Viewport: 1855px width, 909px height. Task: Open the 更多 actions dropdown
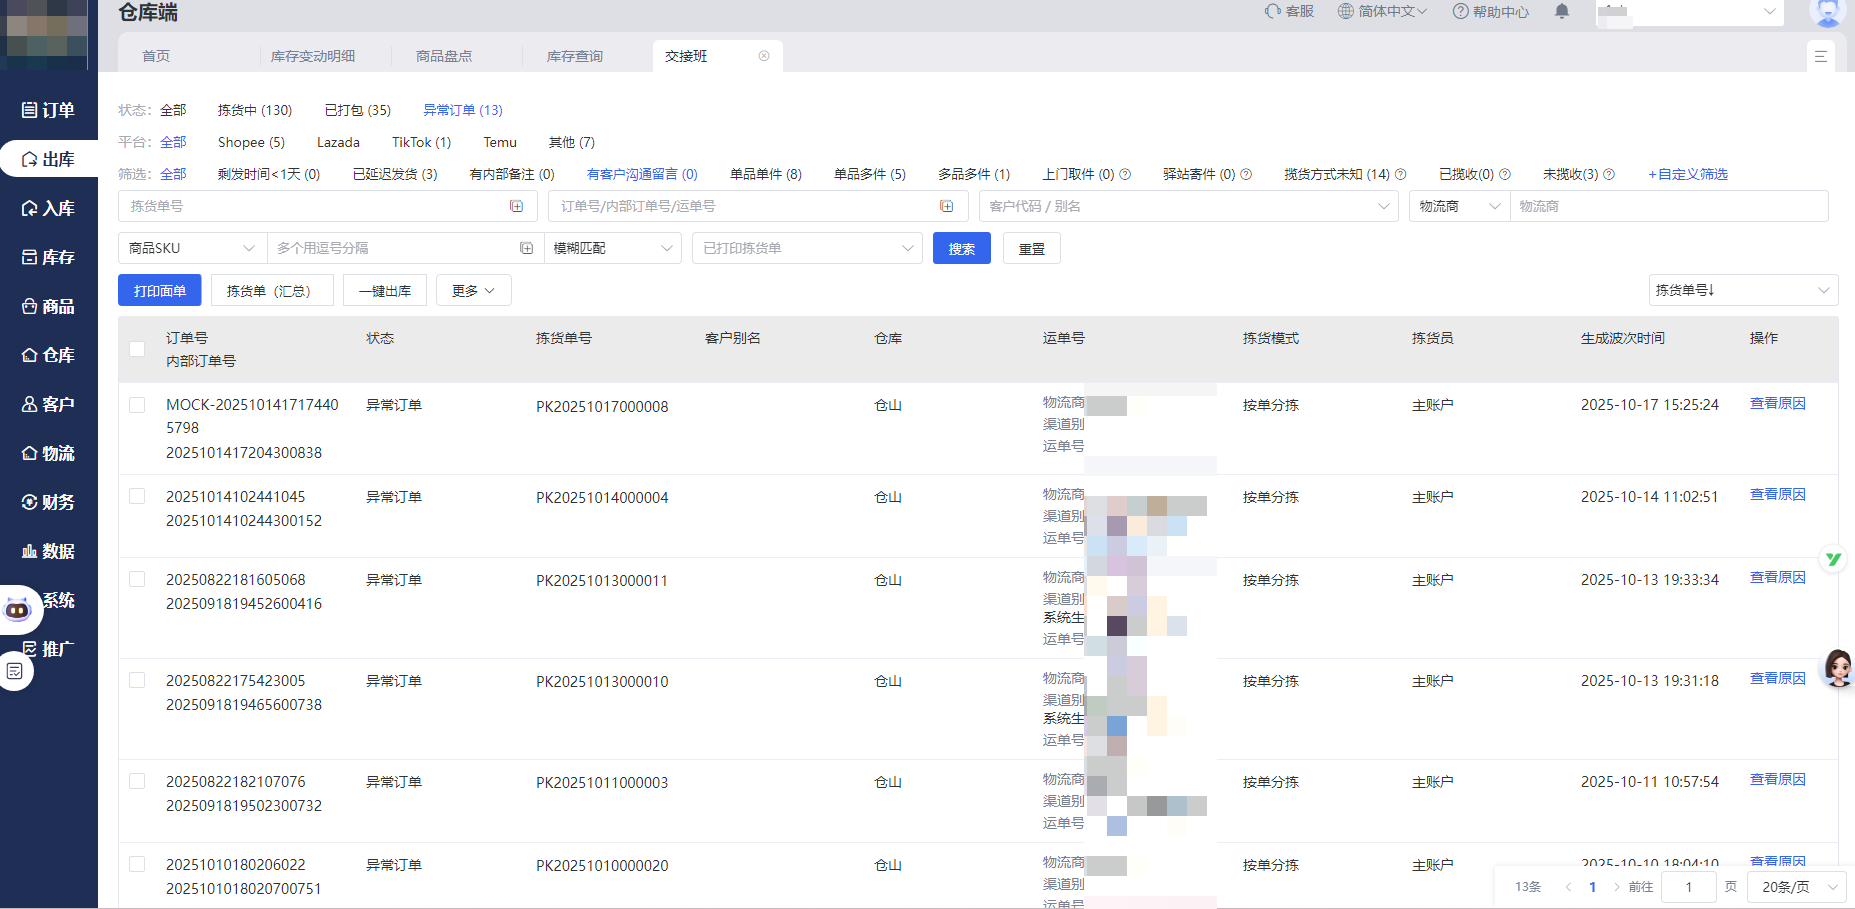click(x=473, y=290)
